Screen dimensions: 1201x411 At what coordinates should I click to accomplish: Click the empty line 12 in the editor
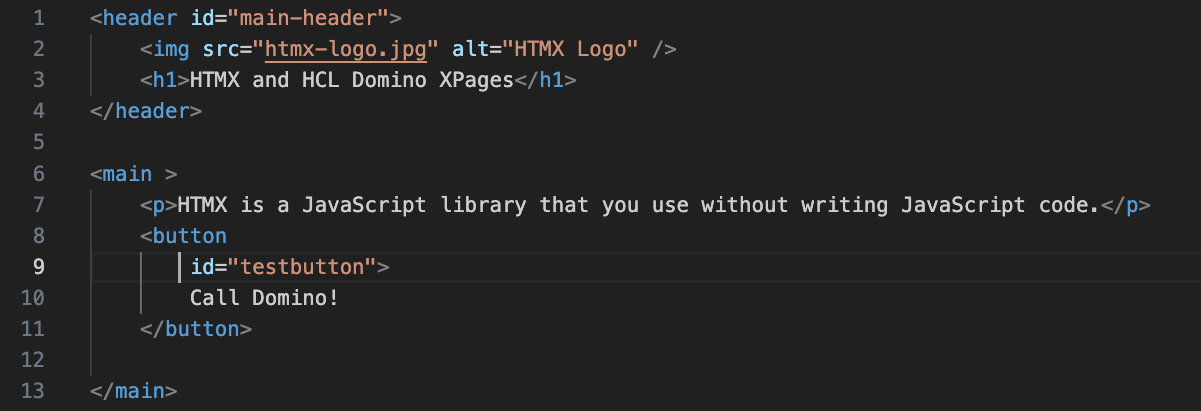(400, 360)
